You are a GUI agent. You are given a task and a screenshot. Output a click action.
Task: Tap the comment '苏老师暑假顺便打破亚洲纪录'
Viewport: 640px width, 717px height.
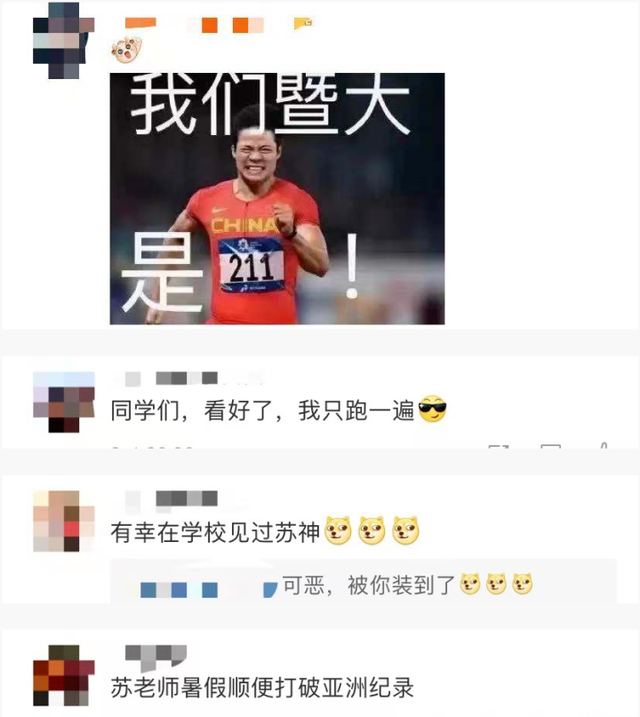pyautogui.click(x=262, y=688)
